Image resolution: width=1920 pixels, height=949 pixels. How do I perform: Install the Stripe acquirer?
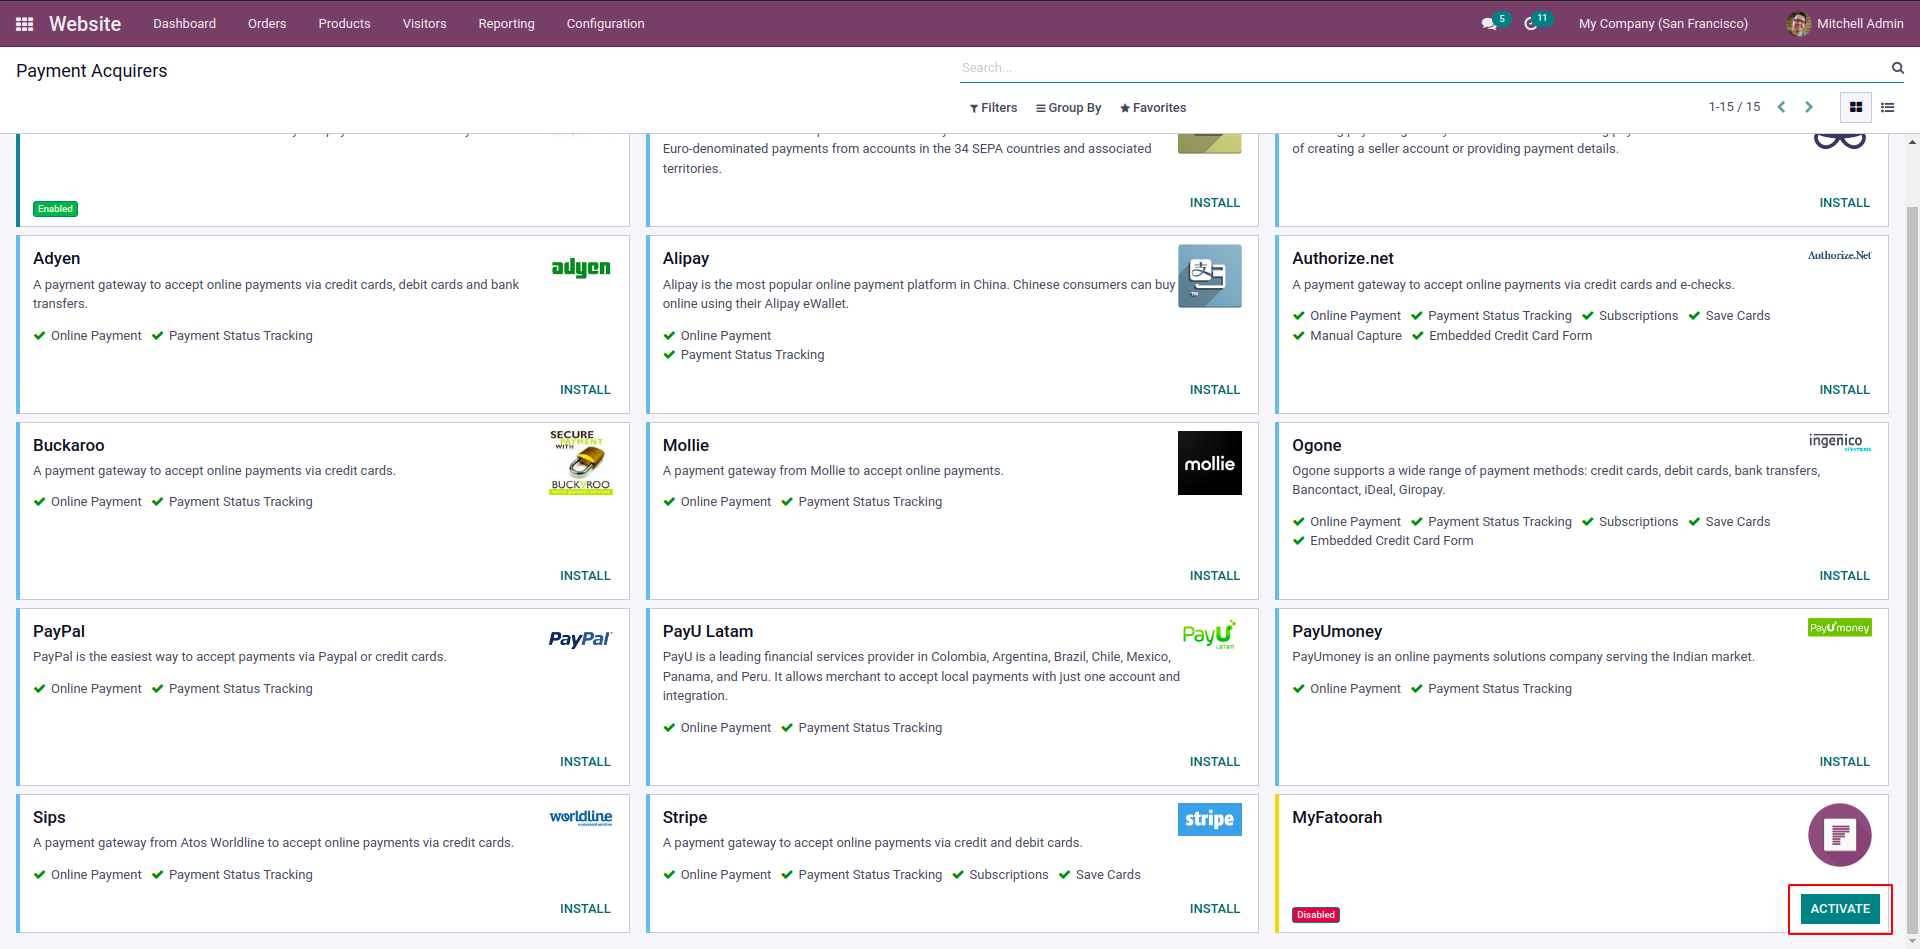(x=1214, y=909)
